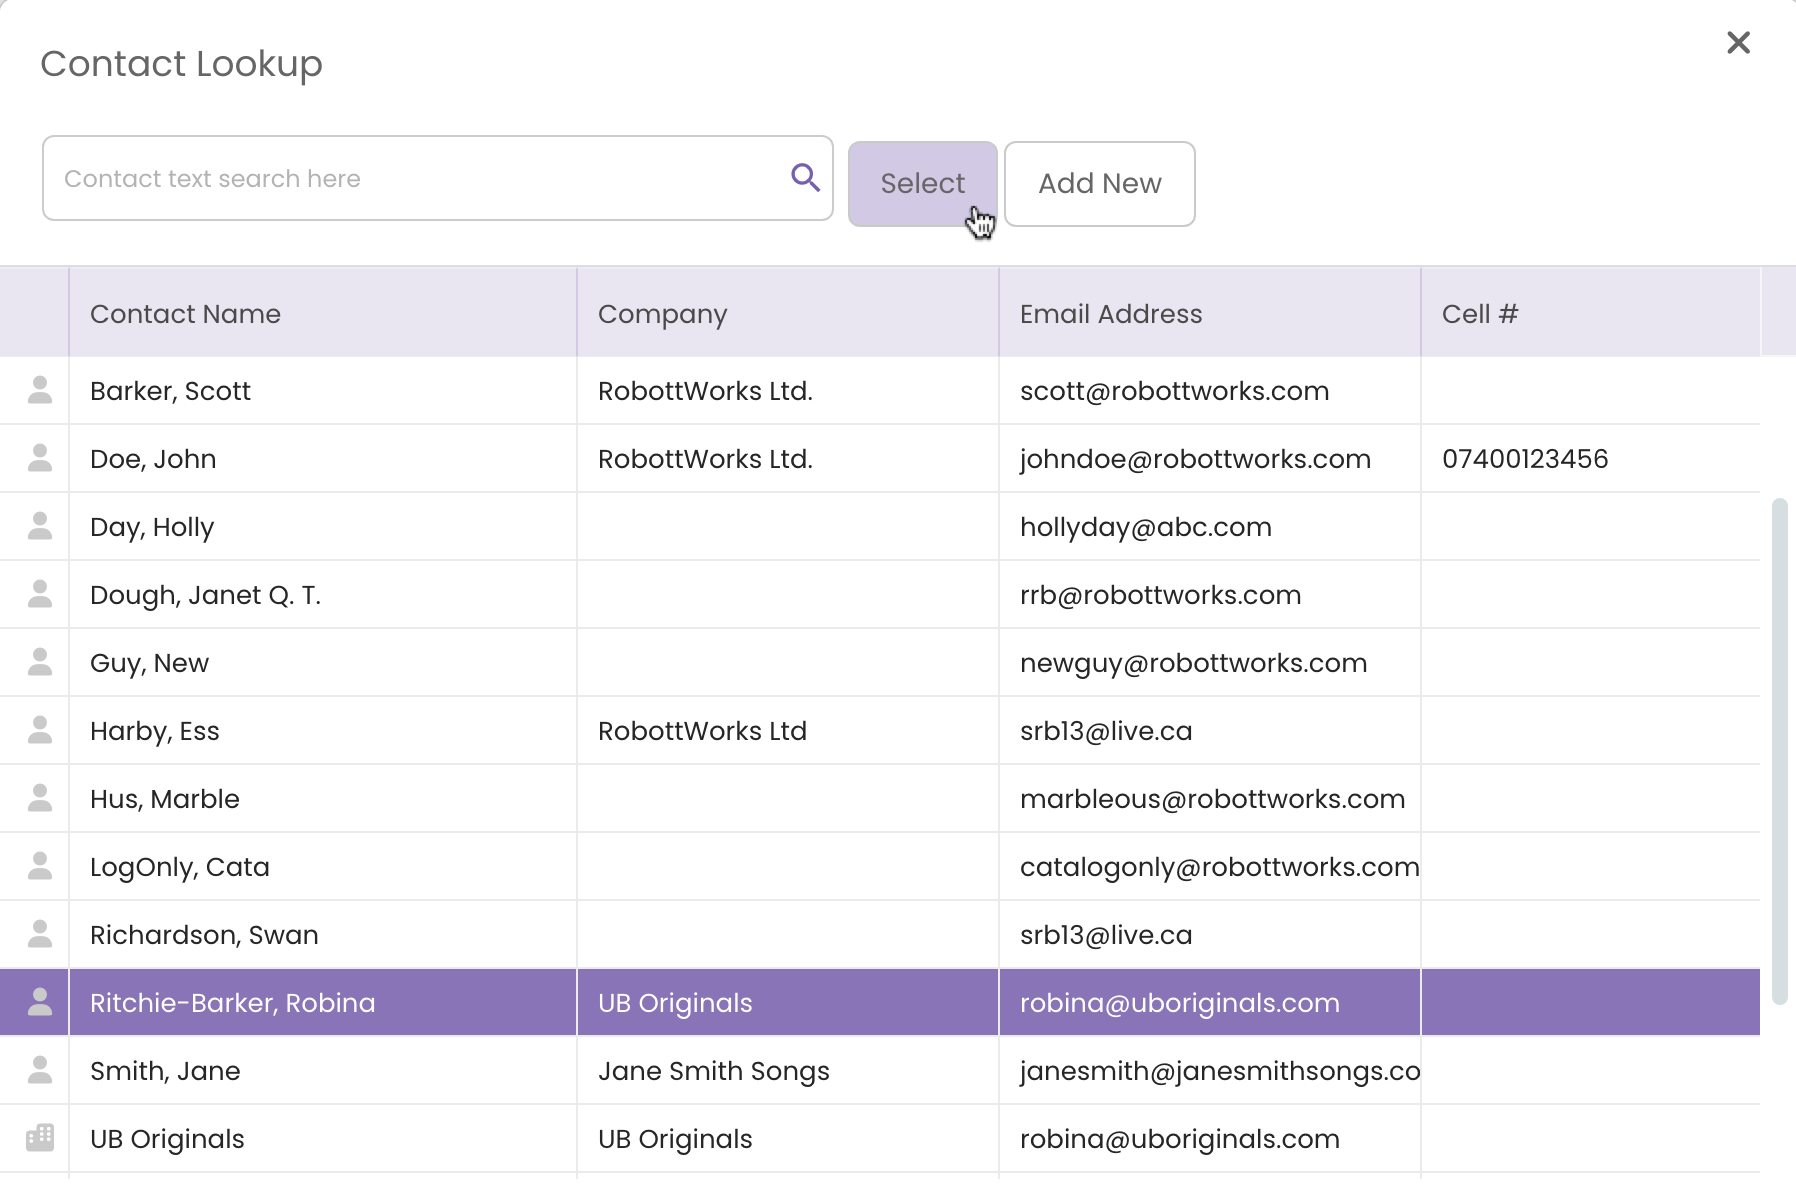This screenshot has height=1188, width=1796.
Task: Select the Dough, Janet Q. T. contact name
Action: point(205,595)
